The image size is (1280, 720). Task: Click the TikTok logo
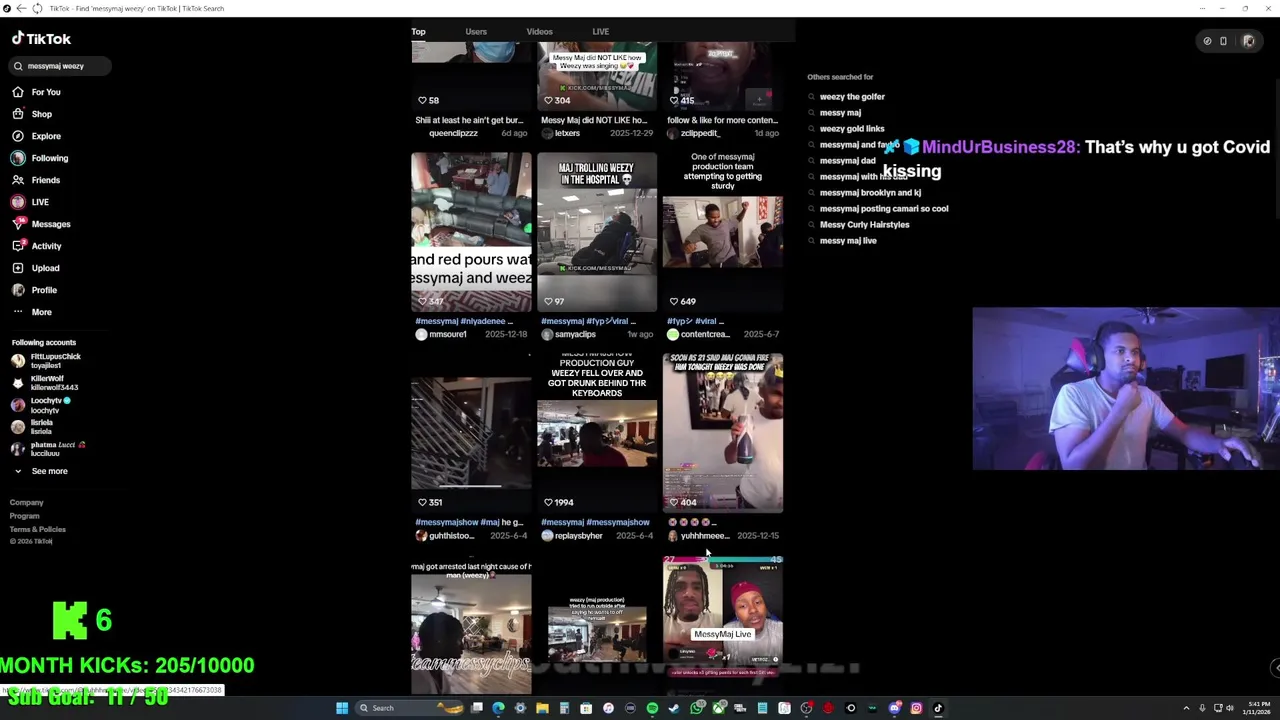41,39
